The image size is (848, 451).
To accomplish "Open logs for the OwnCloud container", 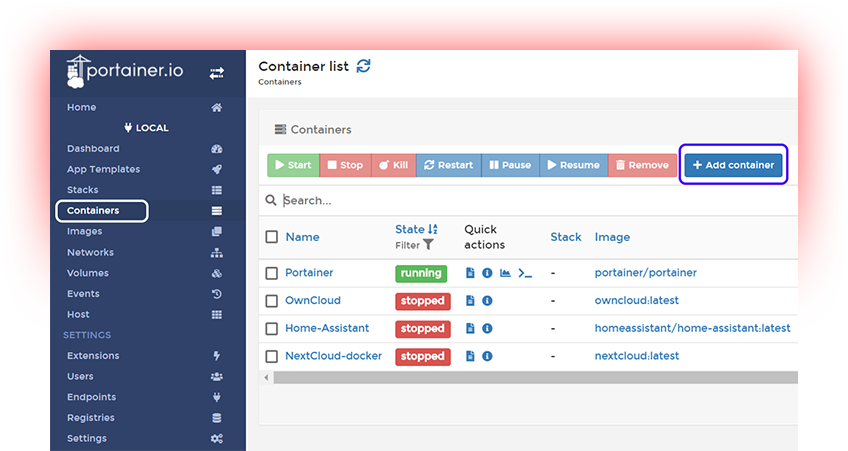I will coord(470,301).
